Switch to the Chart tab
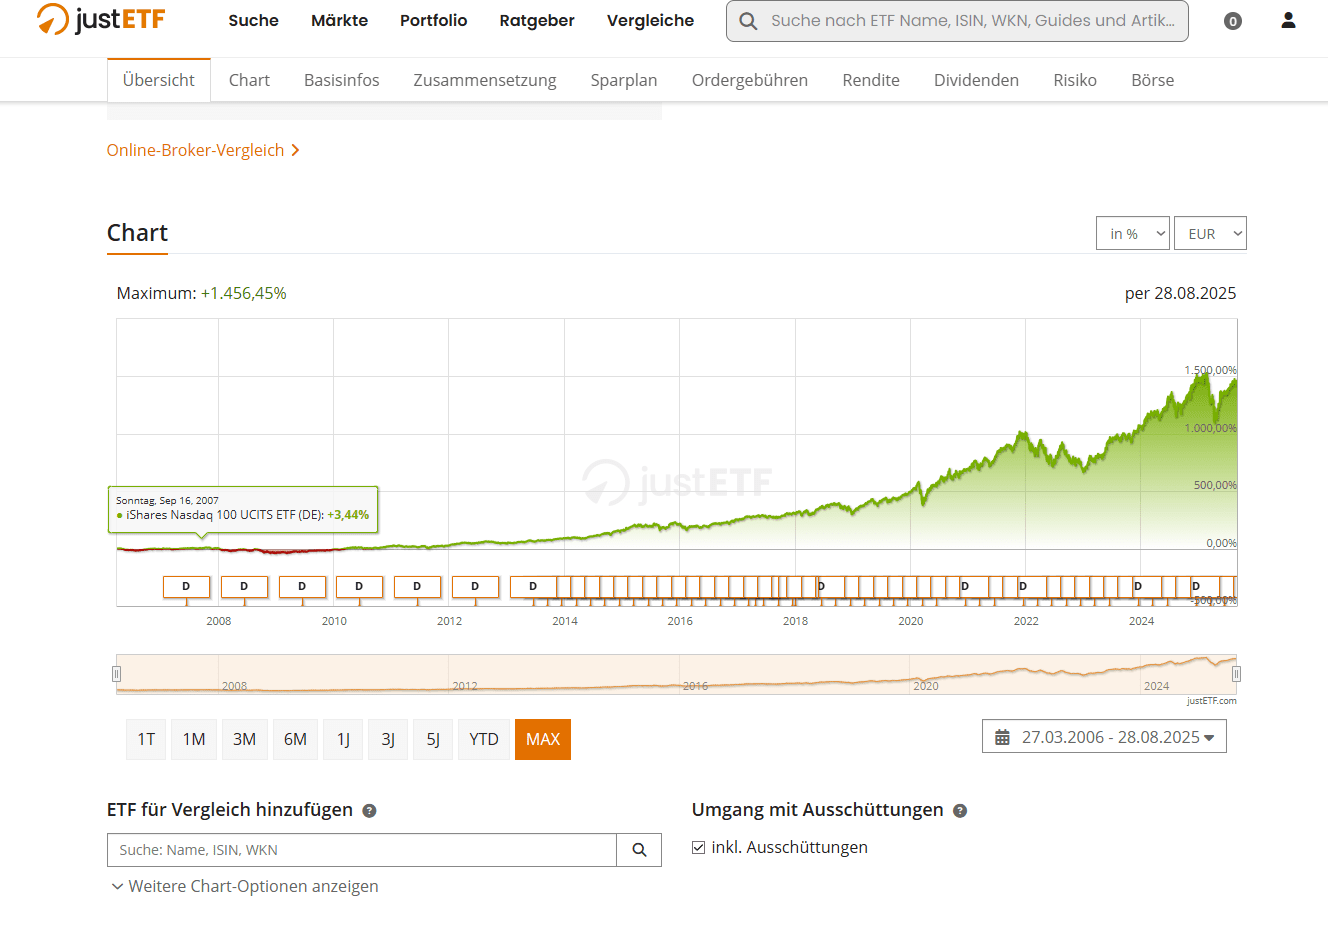Viewport: 1328px width, 931px height. coord(249,80)
